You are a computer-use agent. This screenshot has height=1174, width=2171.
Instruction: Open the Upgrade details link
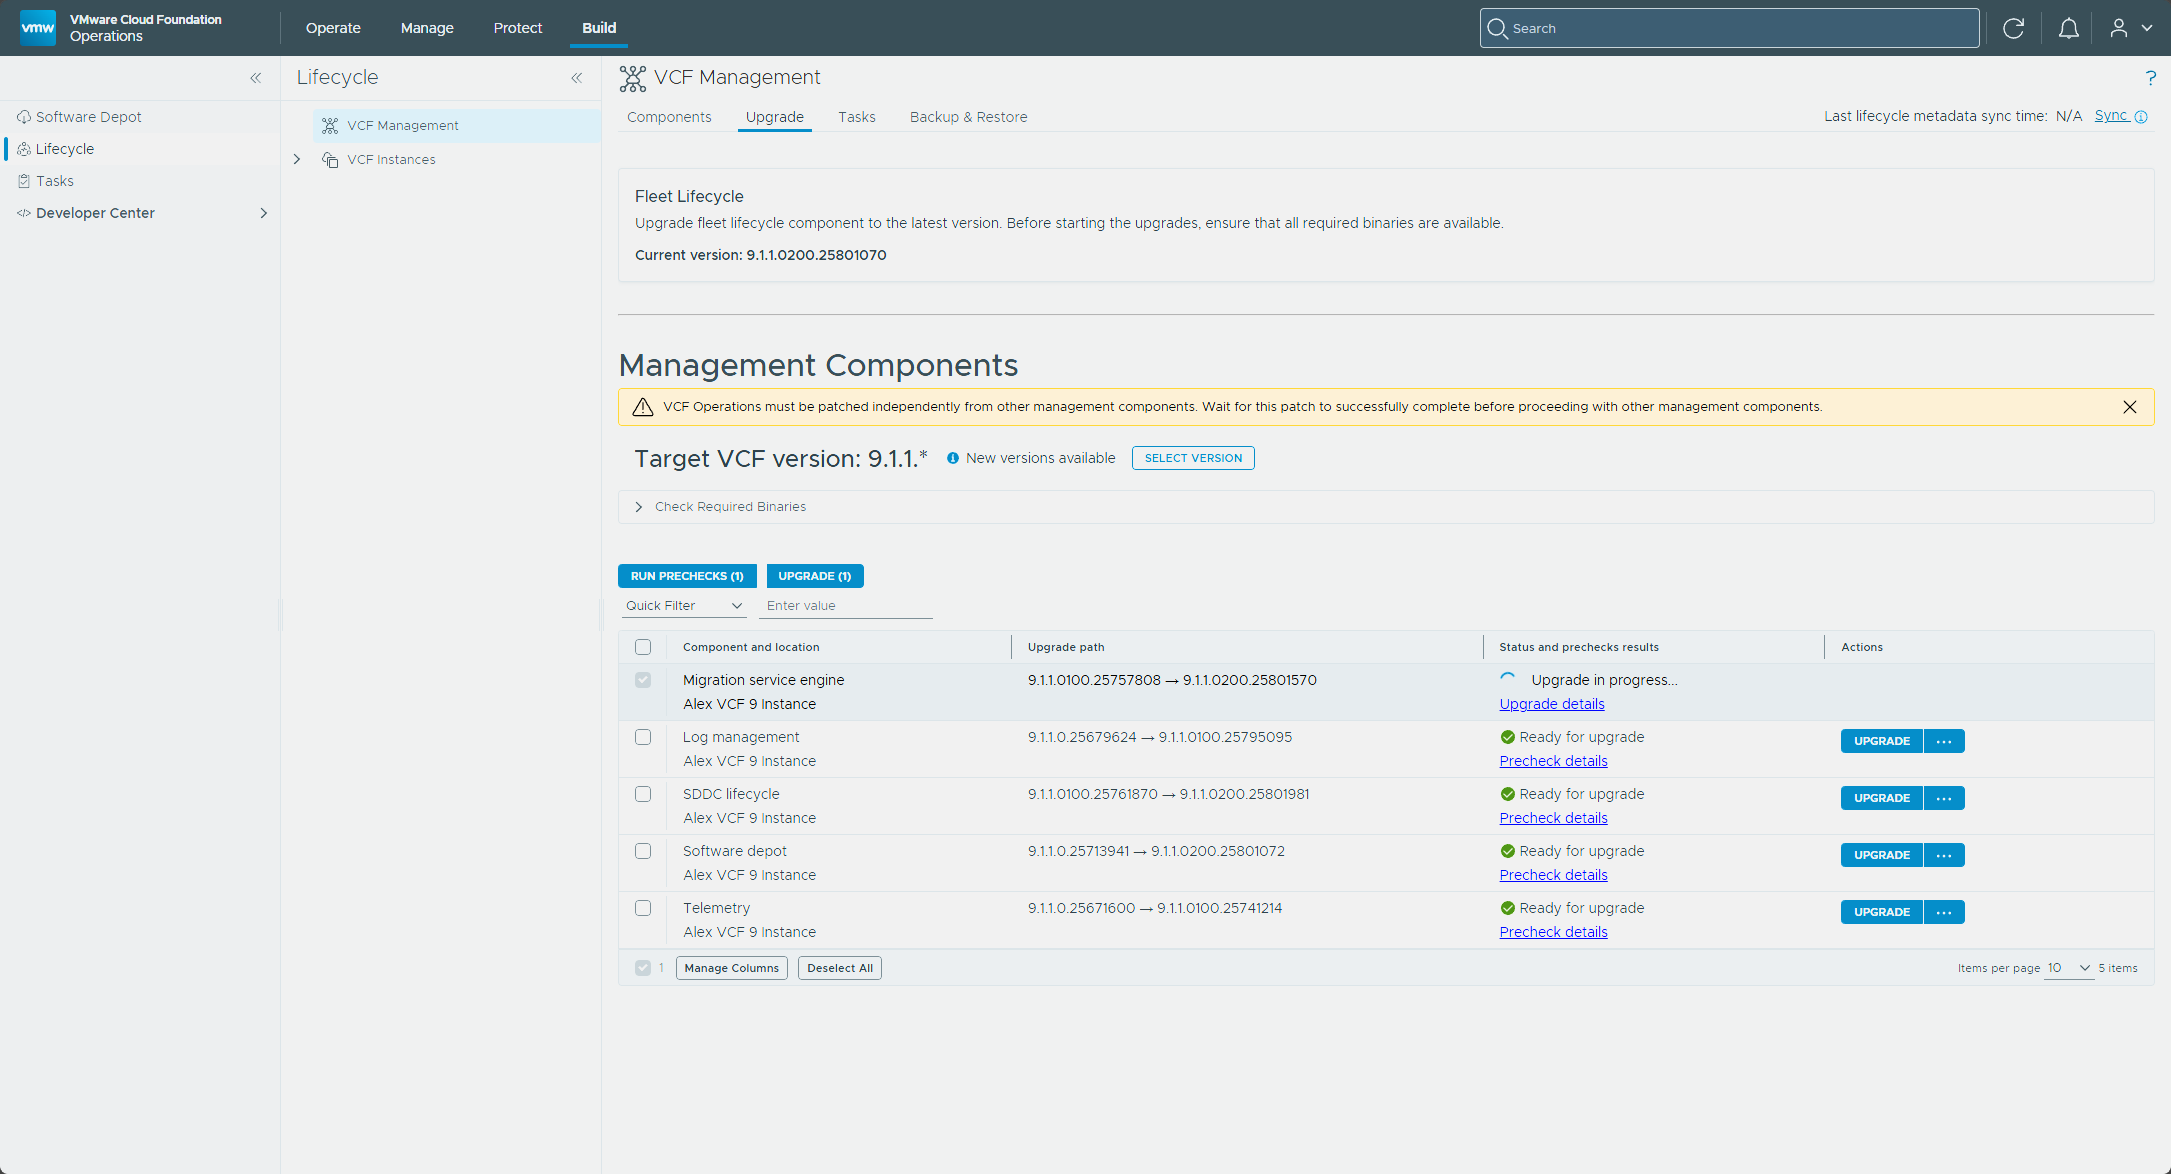[x=1552, y=704]
